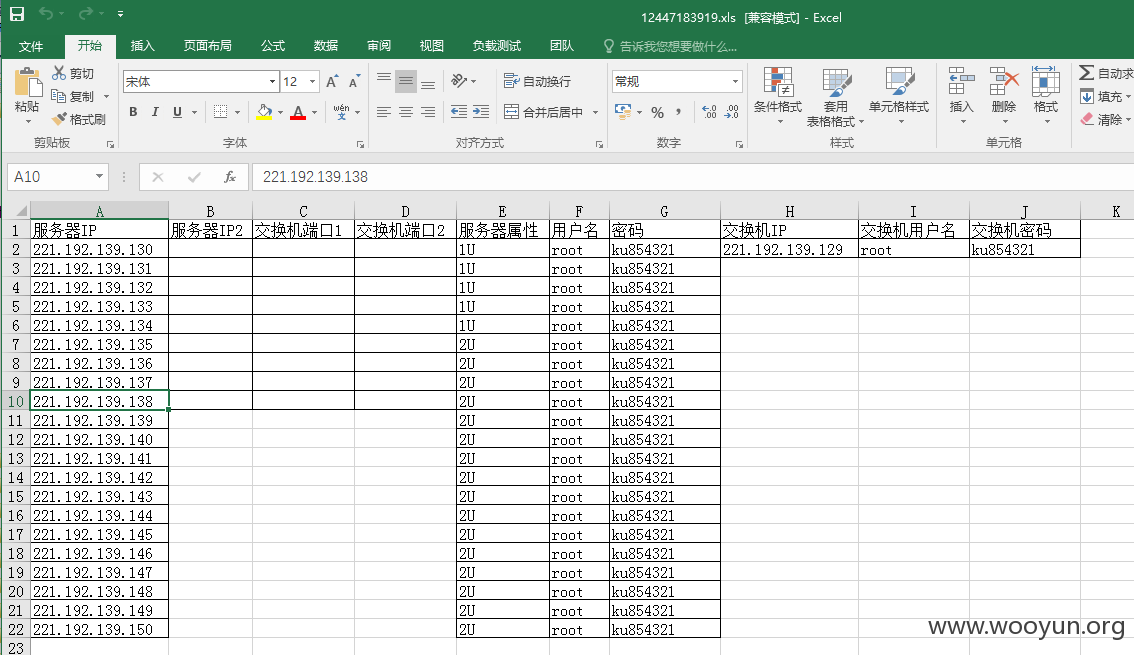Viewport: 1134px width, 655px height.
Task: Open merge and center dropdown arrow
Action: coord(595,113)
